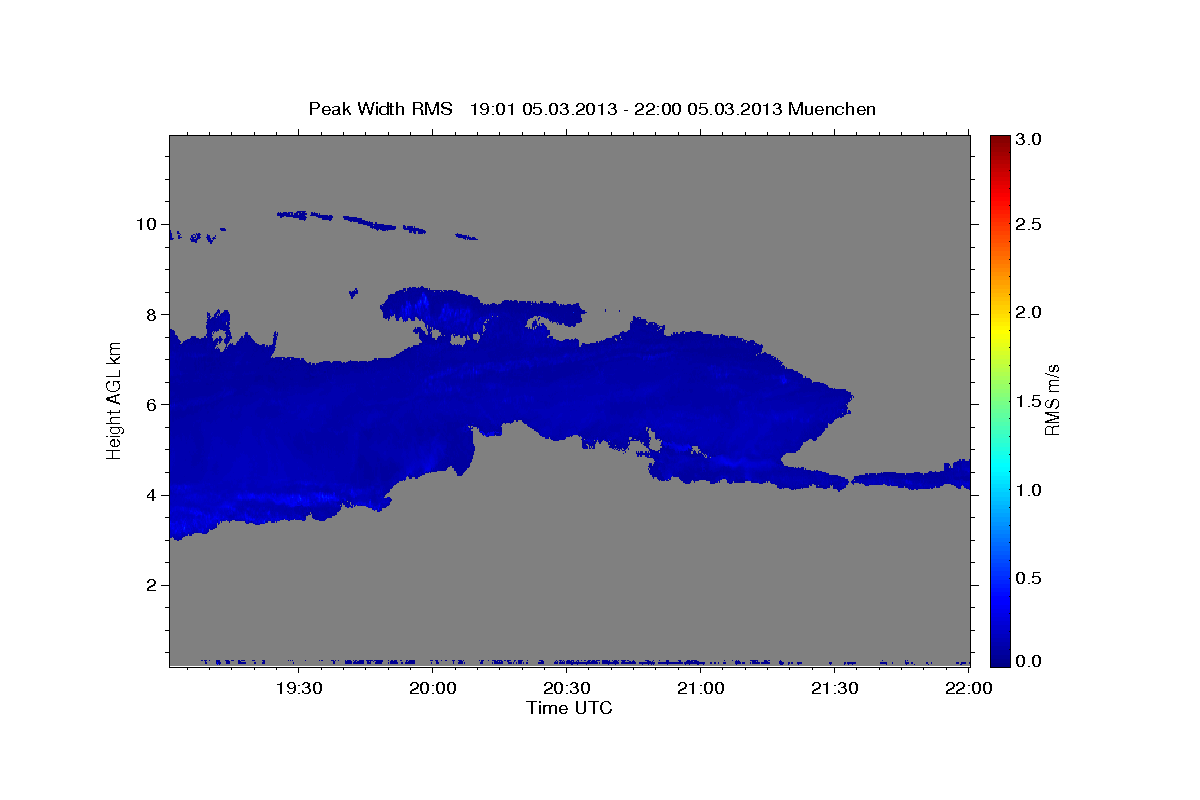Click the colorbar value 1.0
1200x800 pixels.
[1030, 490]
